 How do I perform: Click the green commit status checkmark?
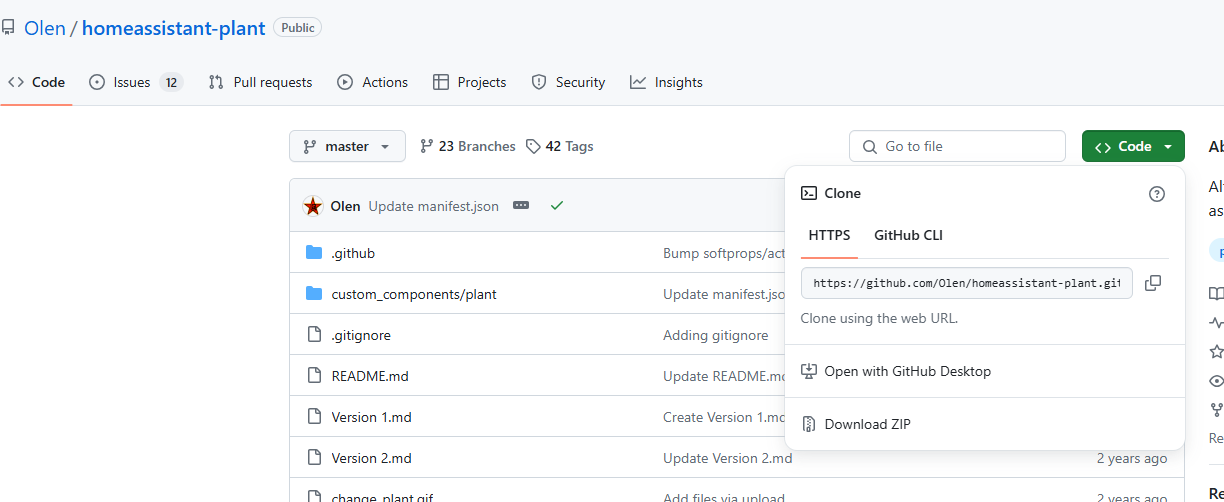click(557, 206)
